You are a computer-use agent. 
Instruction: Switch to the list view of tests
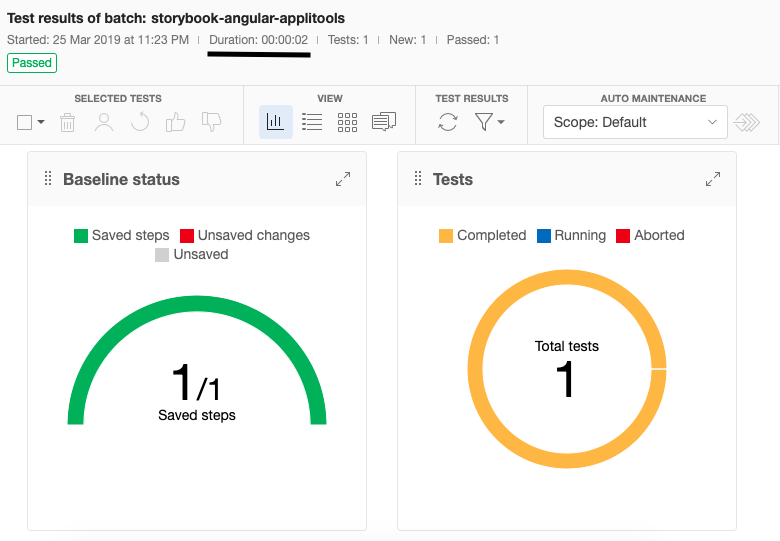312,122
